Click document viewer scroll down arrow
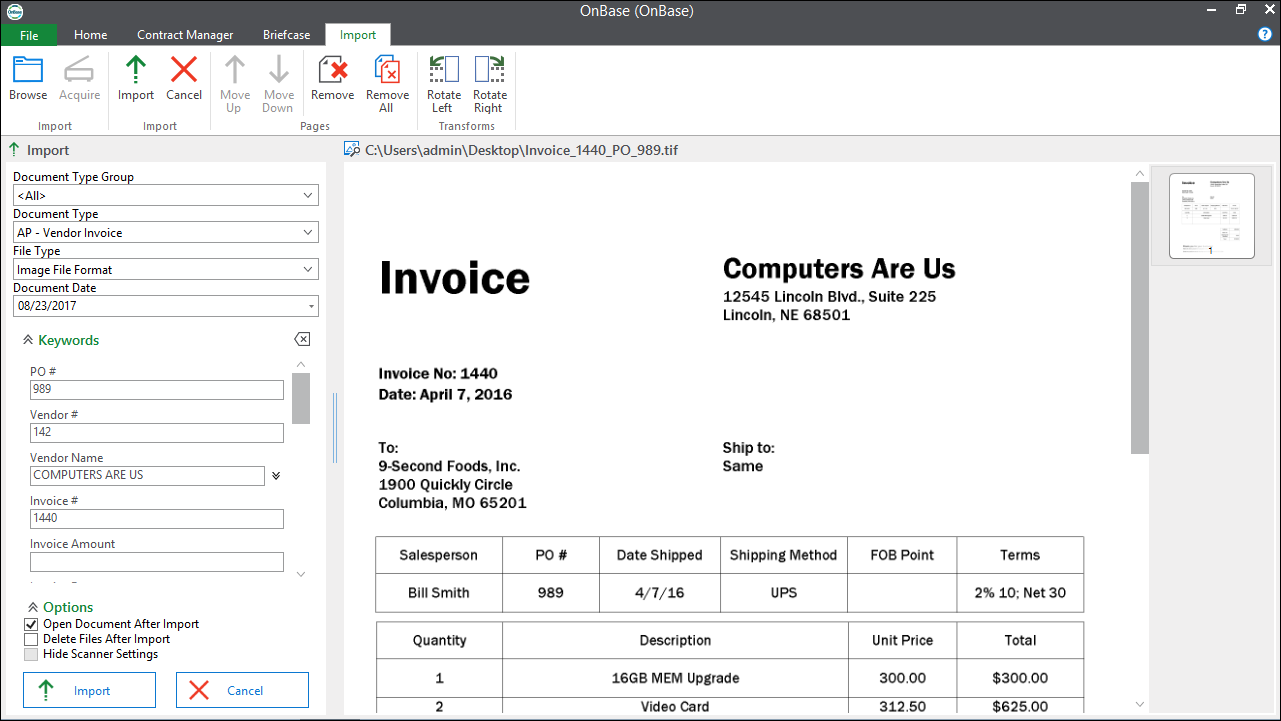1281x721 pixels. (1139, 704)
